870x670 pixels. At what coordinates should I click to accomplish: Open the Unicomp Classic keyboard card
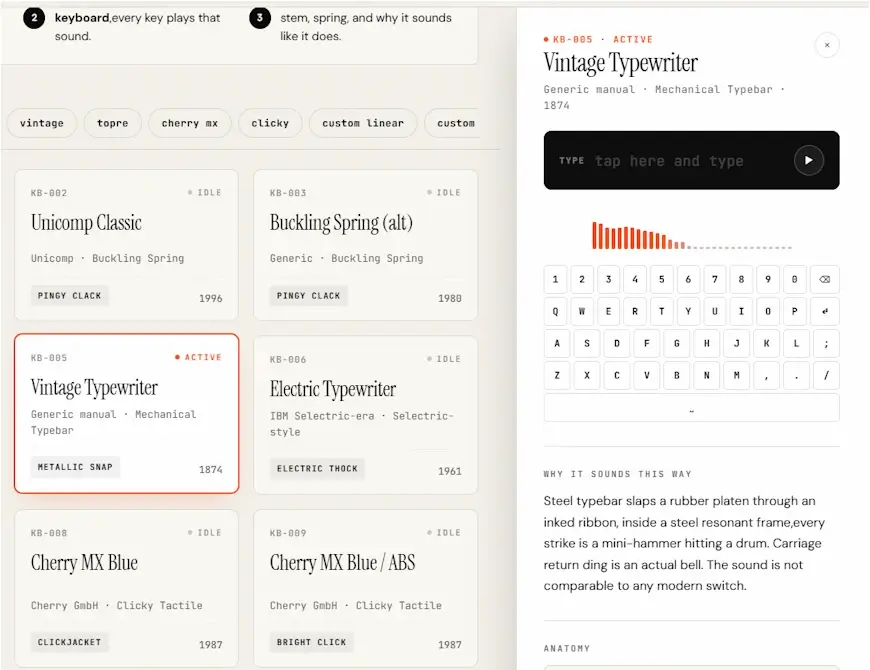pyautogui.click(x=126, y=243)
